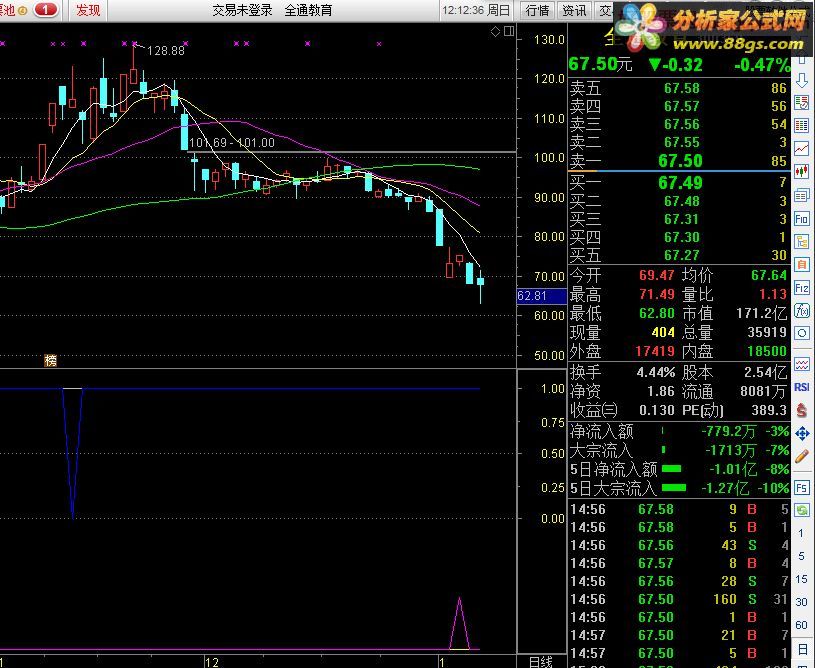
Task: Open the 行情 quotes tab
Action: pyautogui.click(x=537, y=10)
